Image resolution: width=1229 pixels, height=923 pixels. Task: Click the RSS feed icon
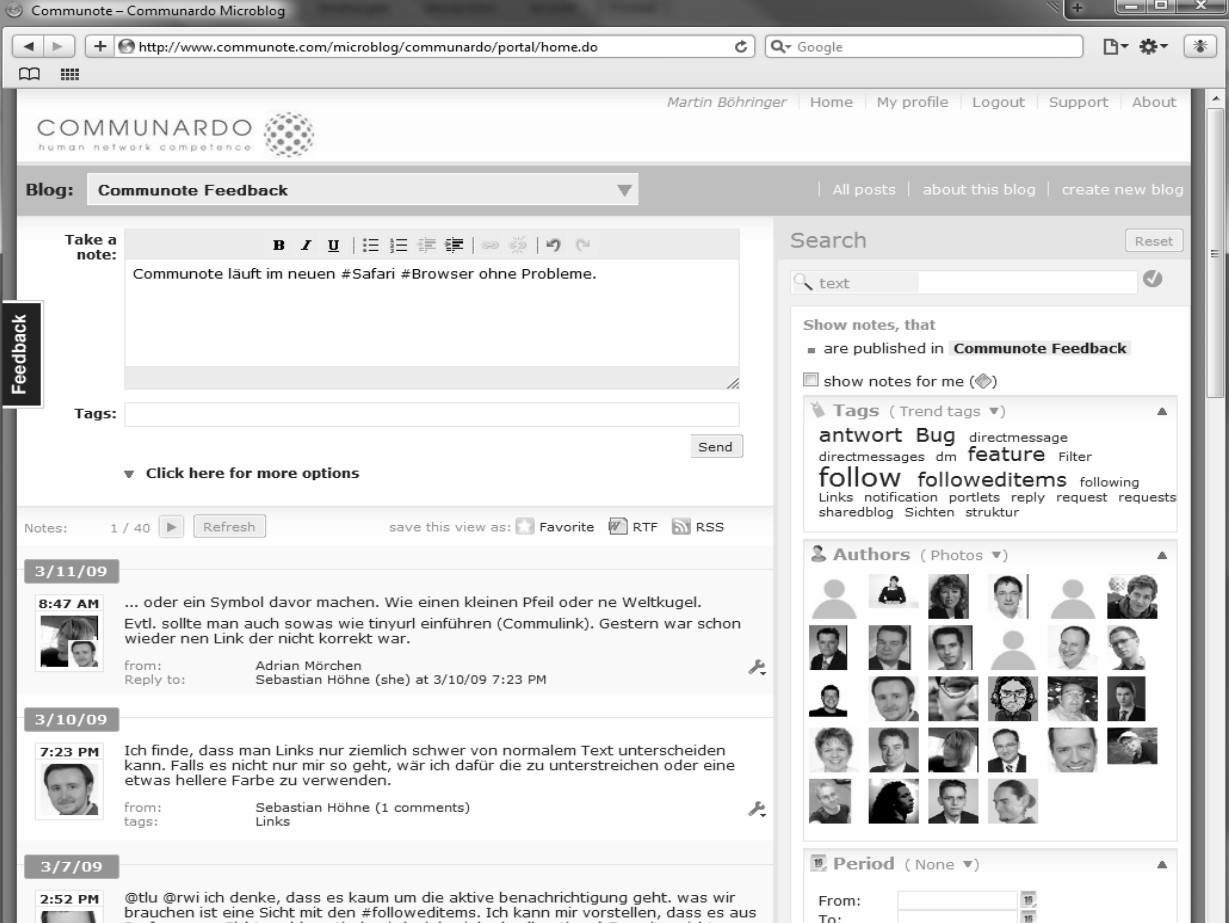tap(681, 527)
